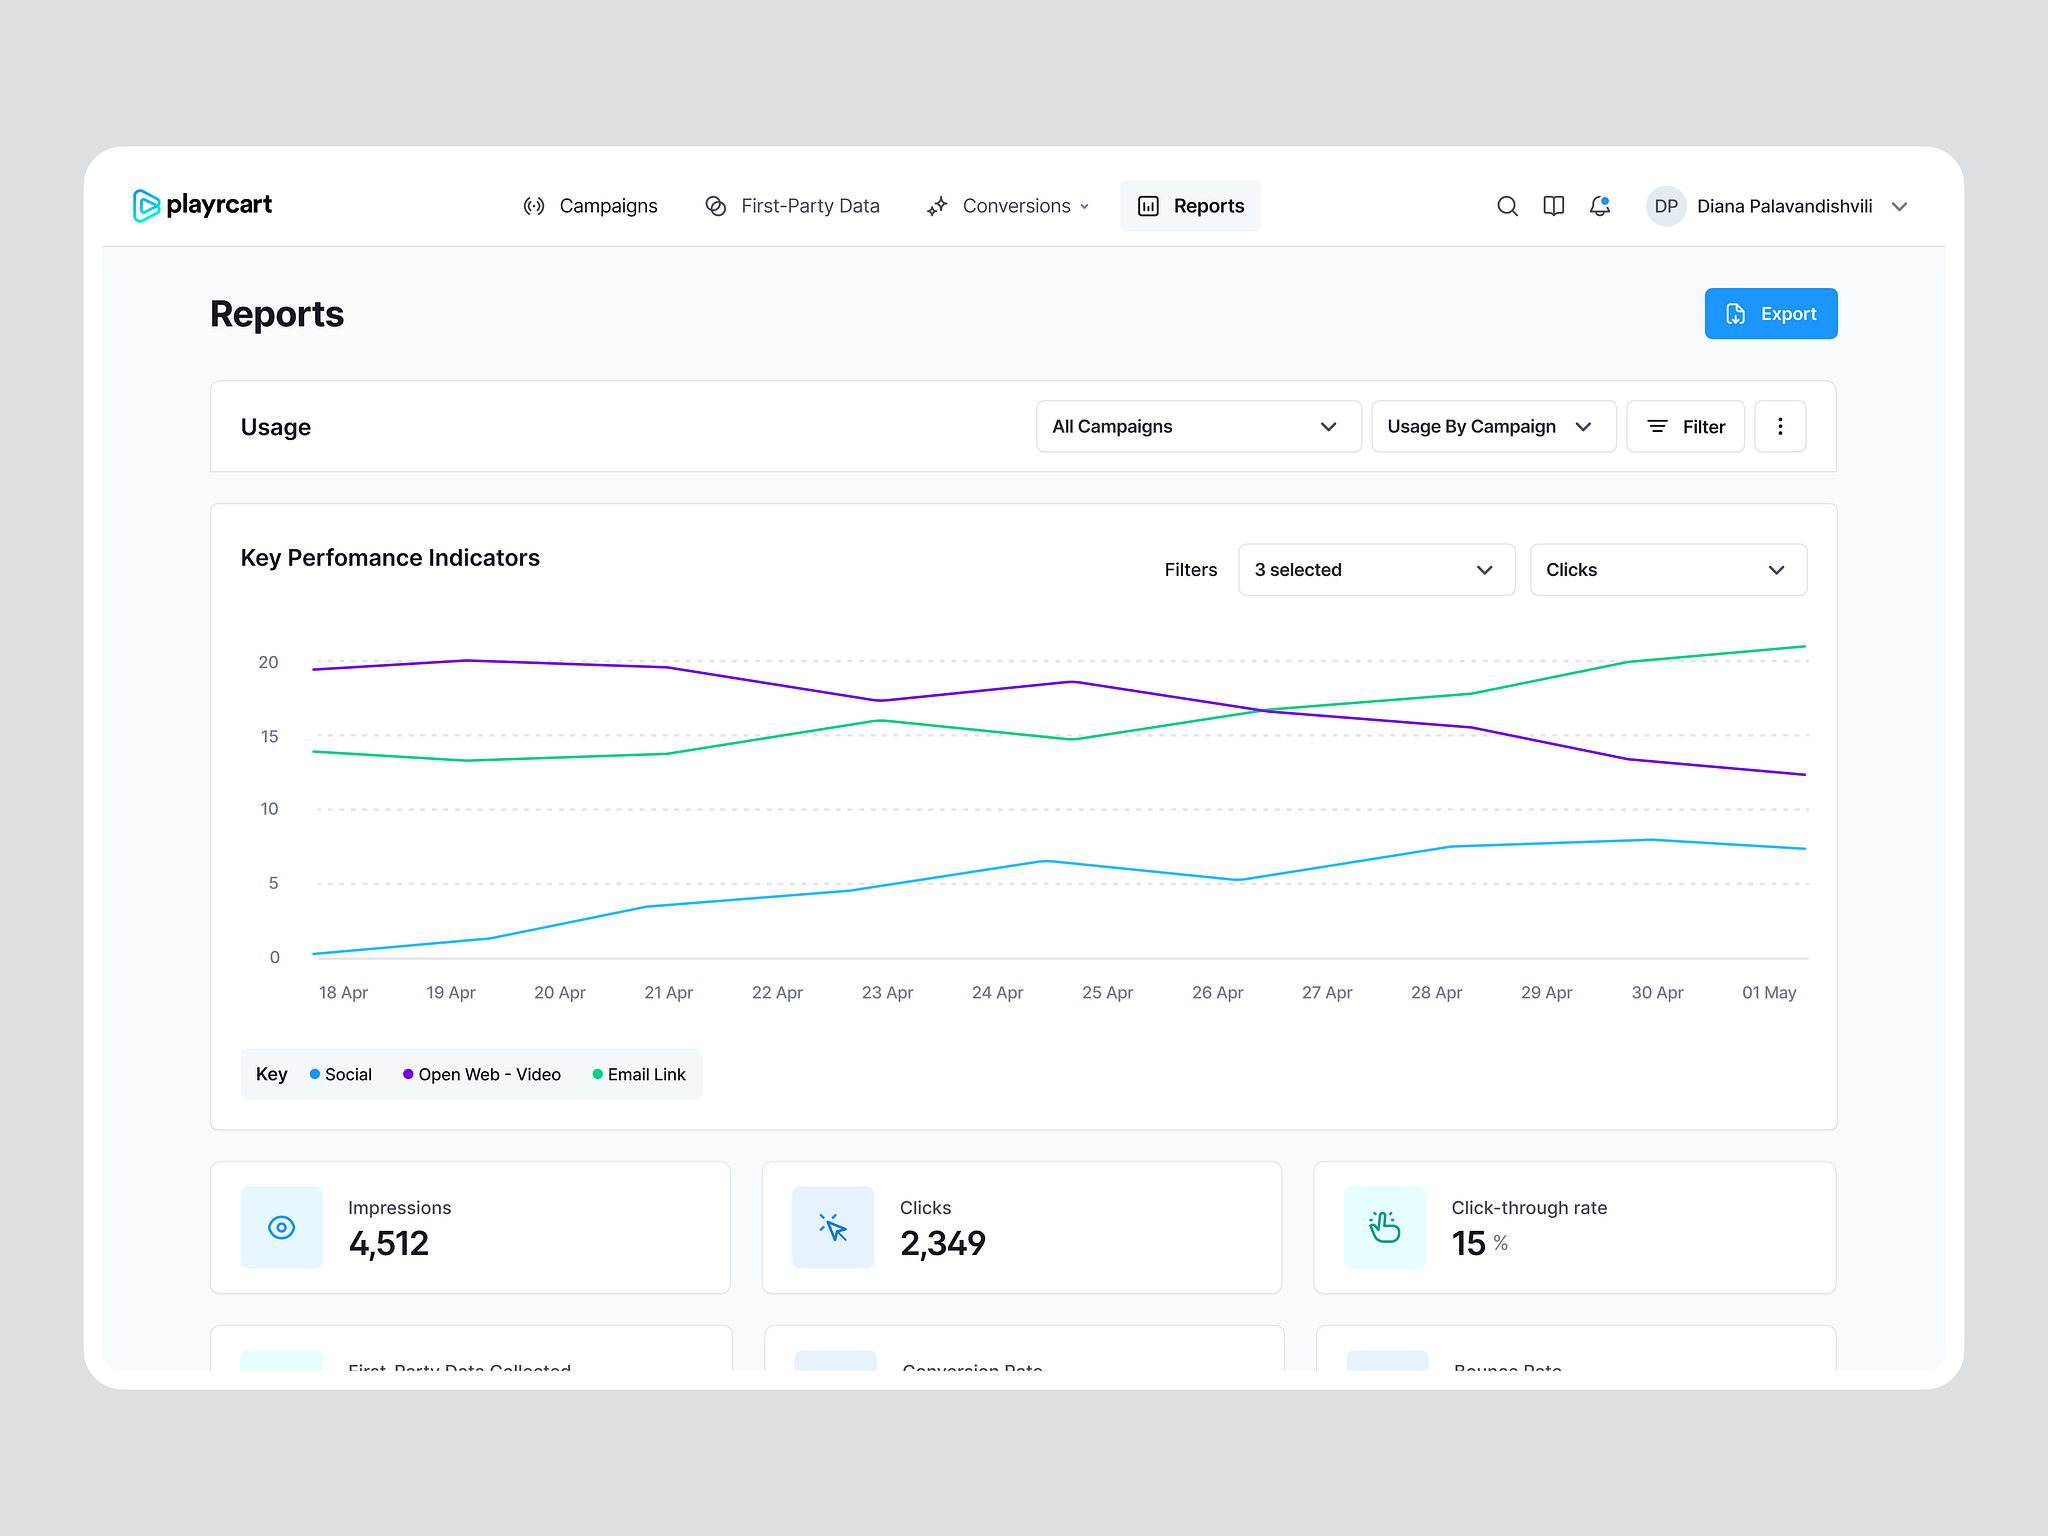The height and width of the screenshot is (1536, 2048).
Task: Click the Impressions eye icon
Action: pos(281,1227)
